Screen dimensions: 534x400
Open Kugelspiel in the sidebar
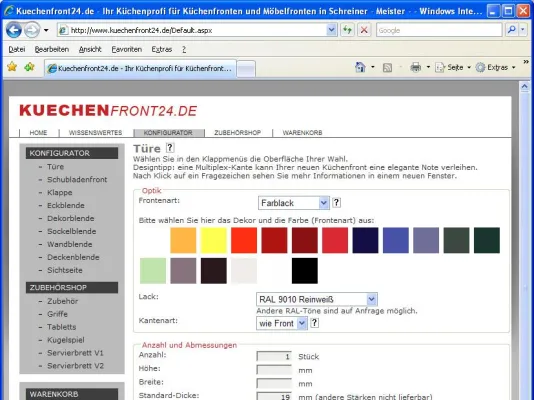(66, 340)
